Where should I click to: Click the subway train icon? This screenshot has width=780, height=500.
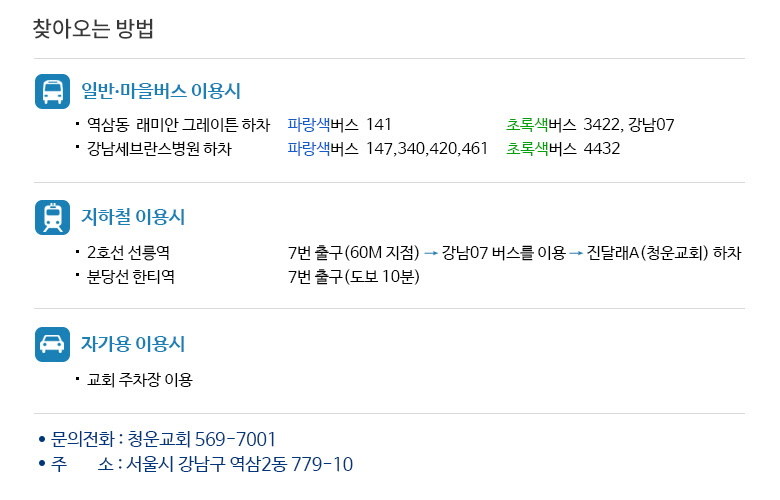coord(52,217)
